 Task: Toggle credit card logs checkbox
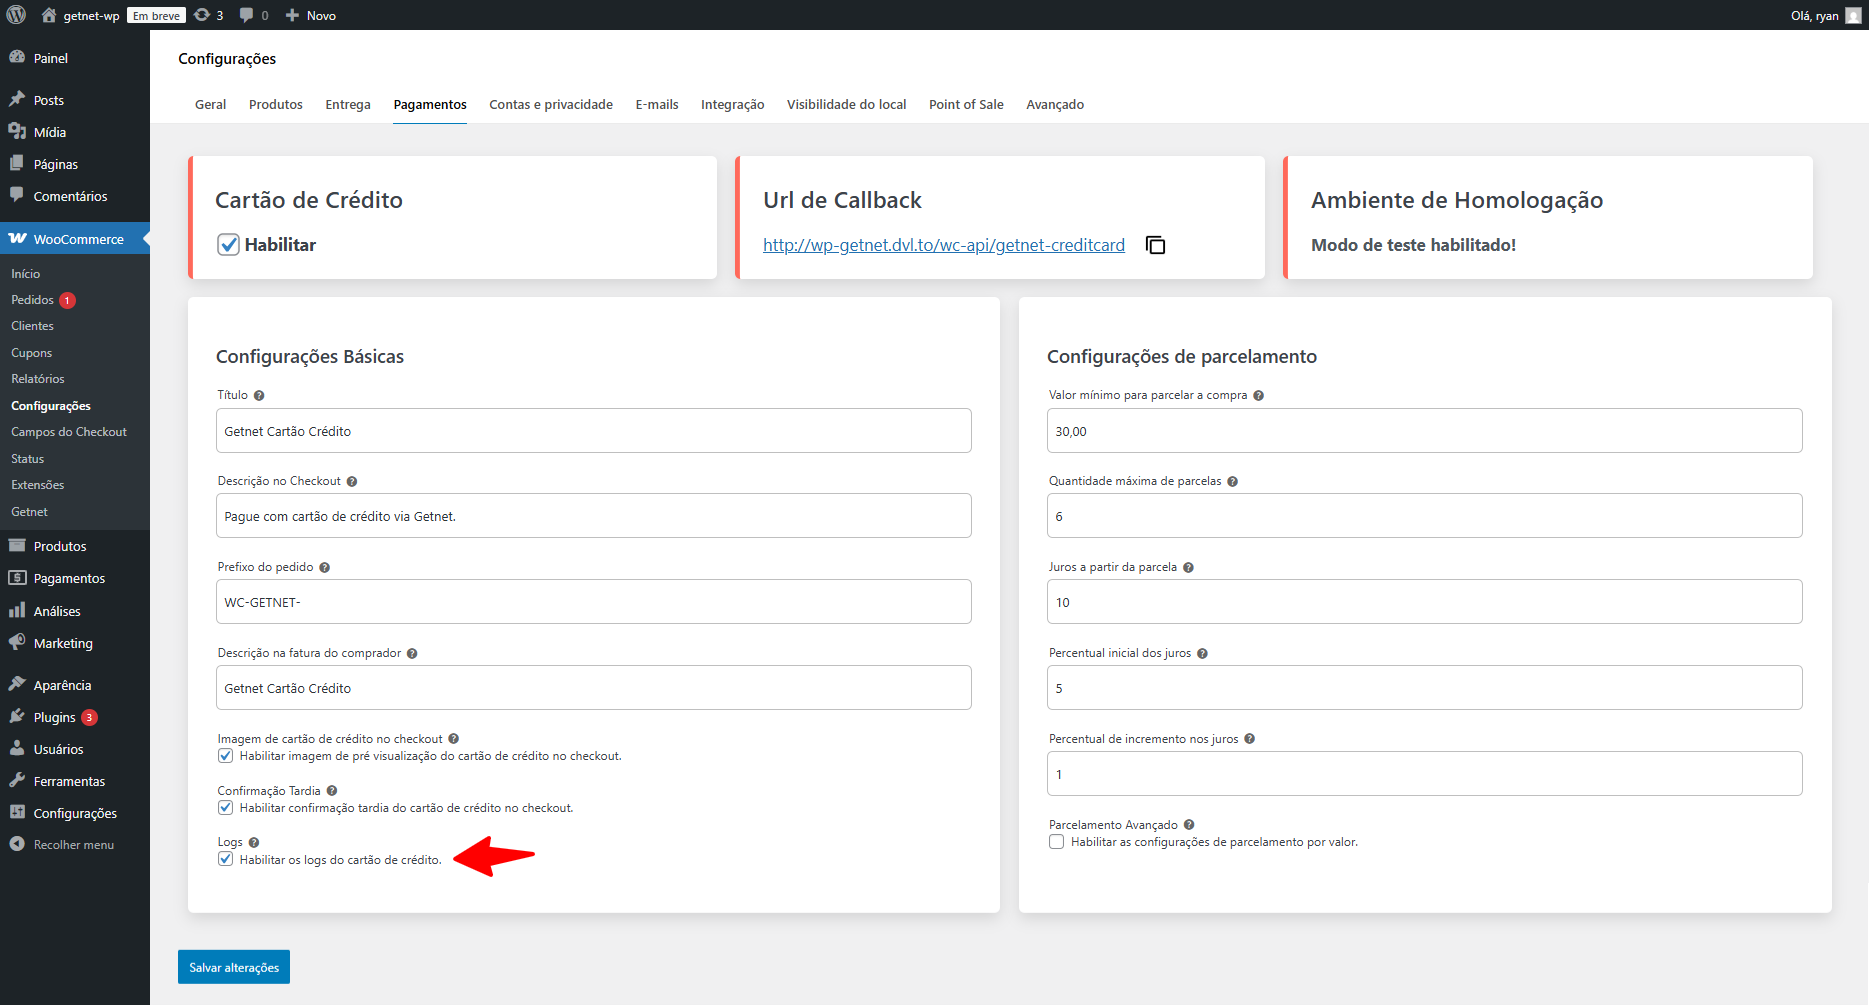tap(225, 859)
